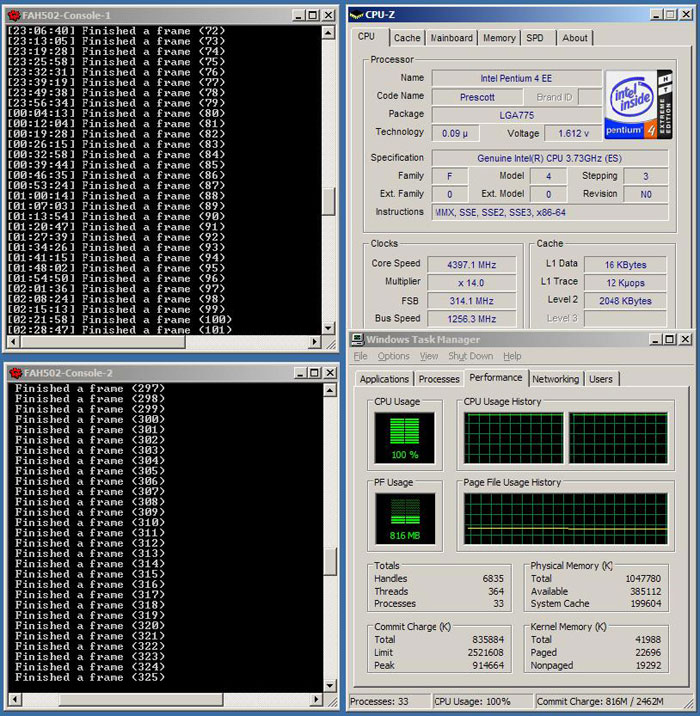Image resolution: width=700 pixels, height=716 pixels.
Task: Open View menu in Task Manager
Action: (429, 356)
